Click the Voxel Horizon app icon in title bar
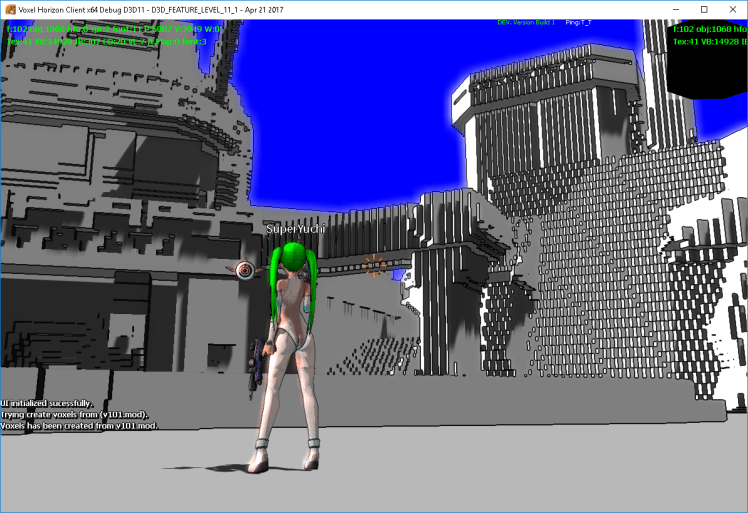 click(10, 10)
